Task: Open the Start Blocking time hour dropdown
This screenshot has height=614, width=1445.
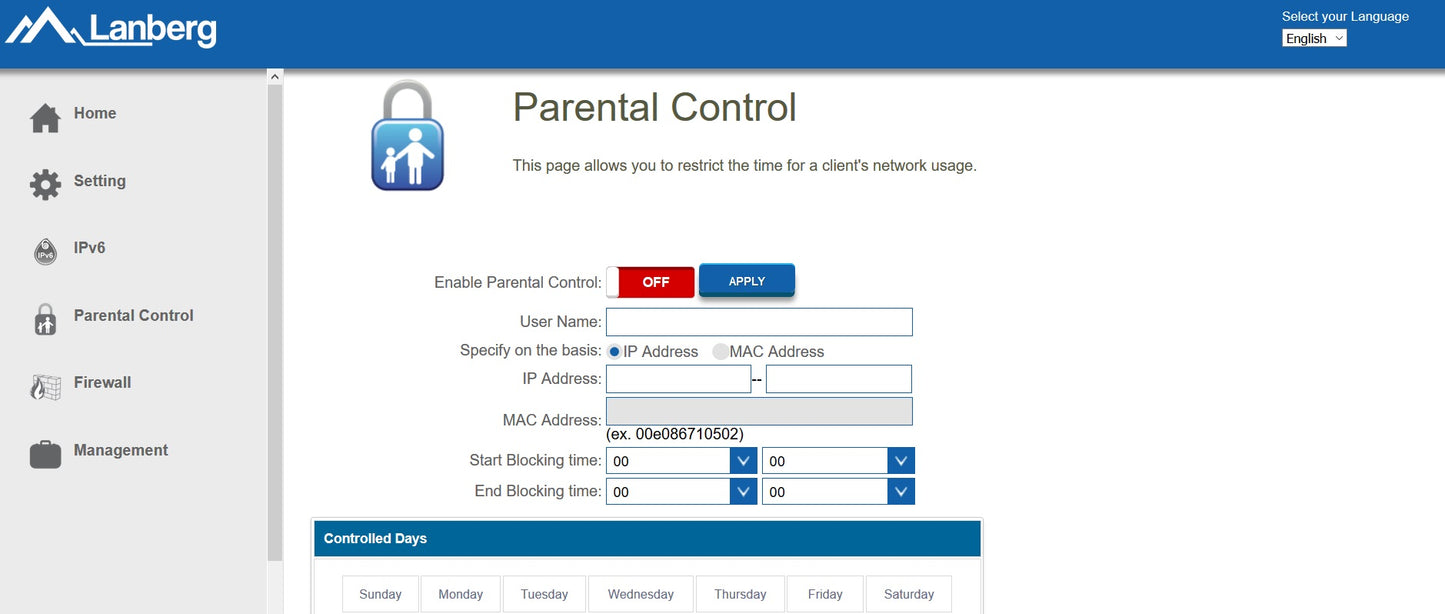Action: 681,461
